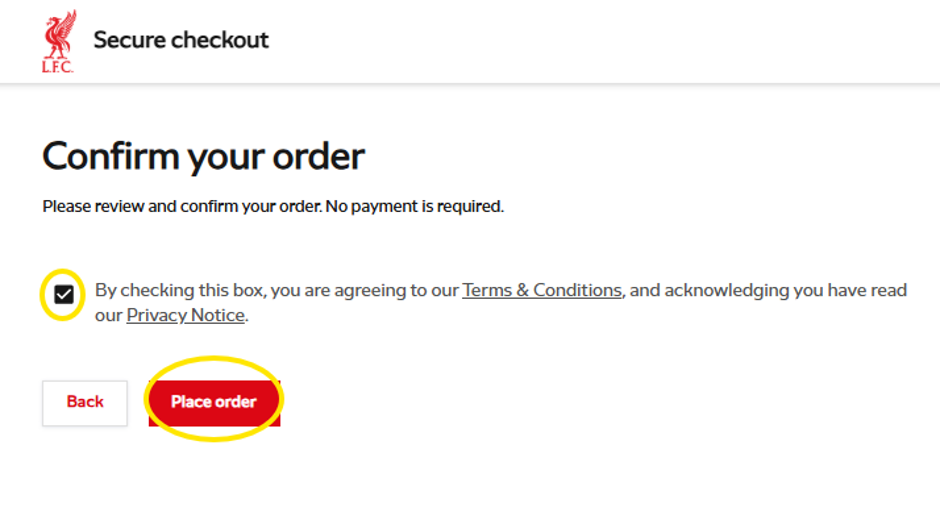Screen dimensions: 940x520
Task: Open the Terms & Conditions link
Action: [542, 290]
